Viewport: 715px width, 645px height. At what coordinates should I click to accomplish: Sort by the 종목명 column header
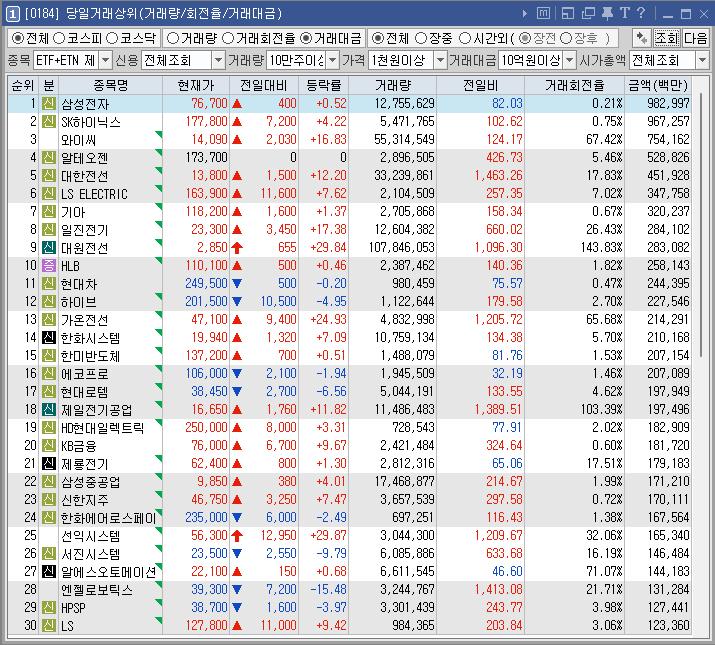[110, 85]
